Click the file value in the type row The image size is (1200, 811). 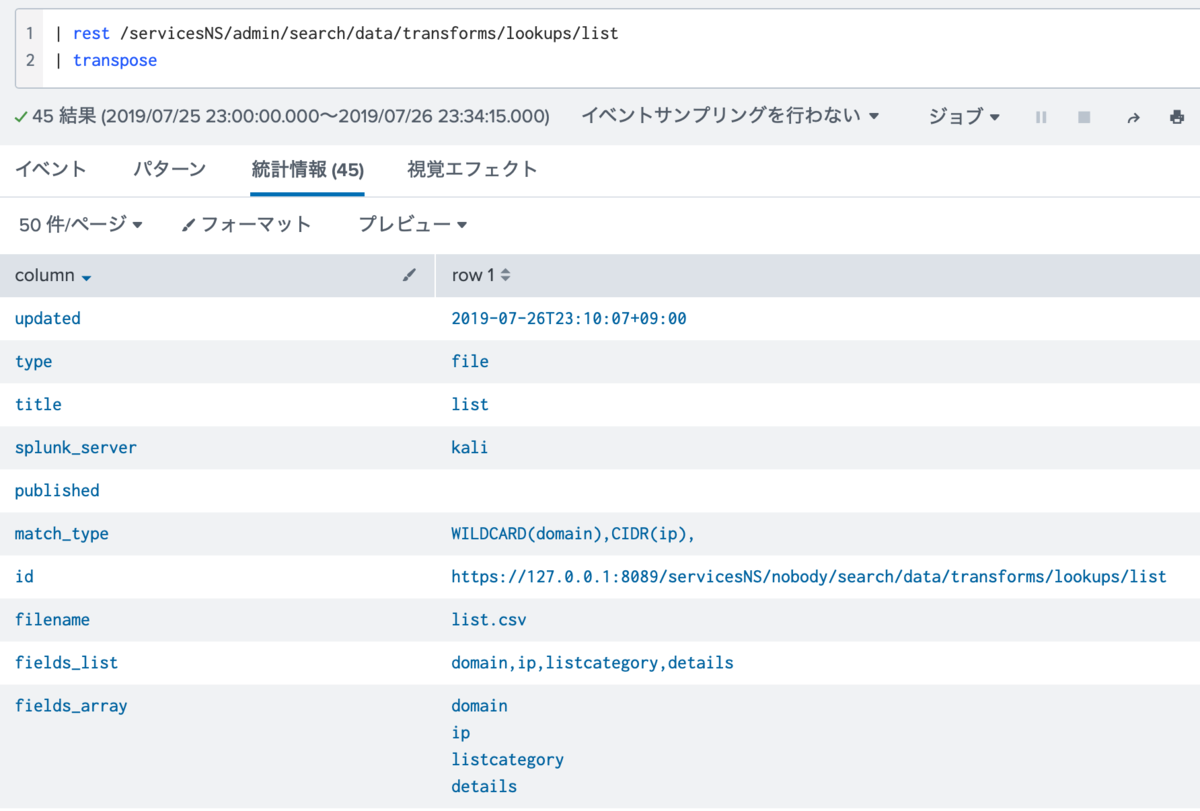[470, 361]
